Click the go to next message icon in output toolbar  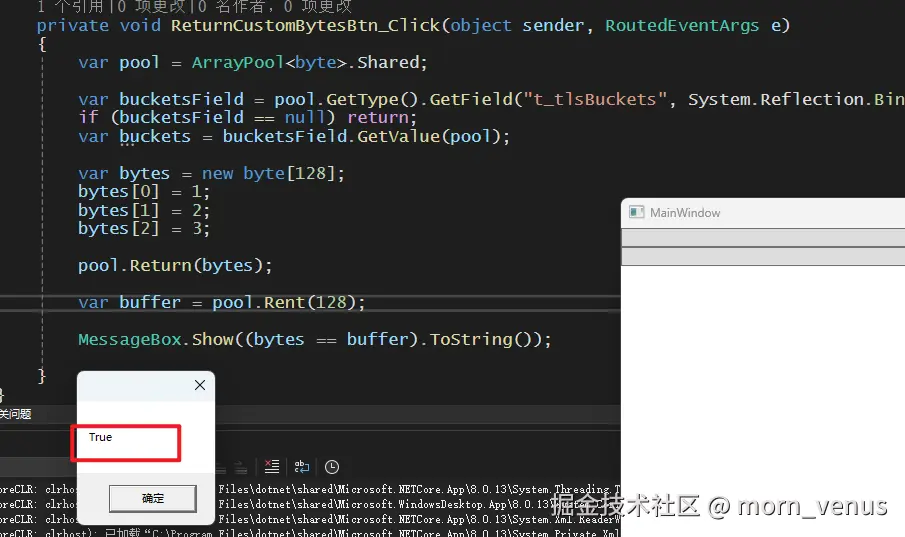tap(241, 468)
